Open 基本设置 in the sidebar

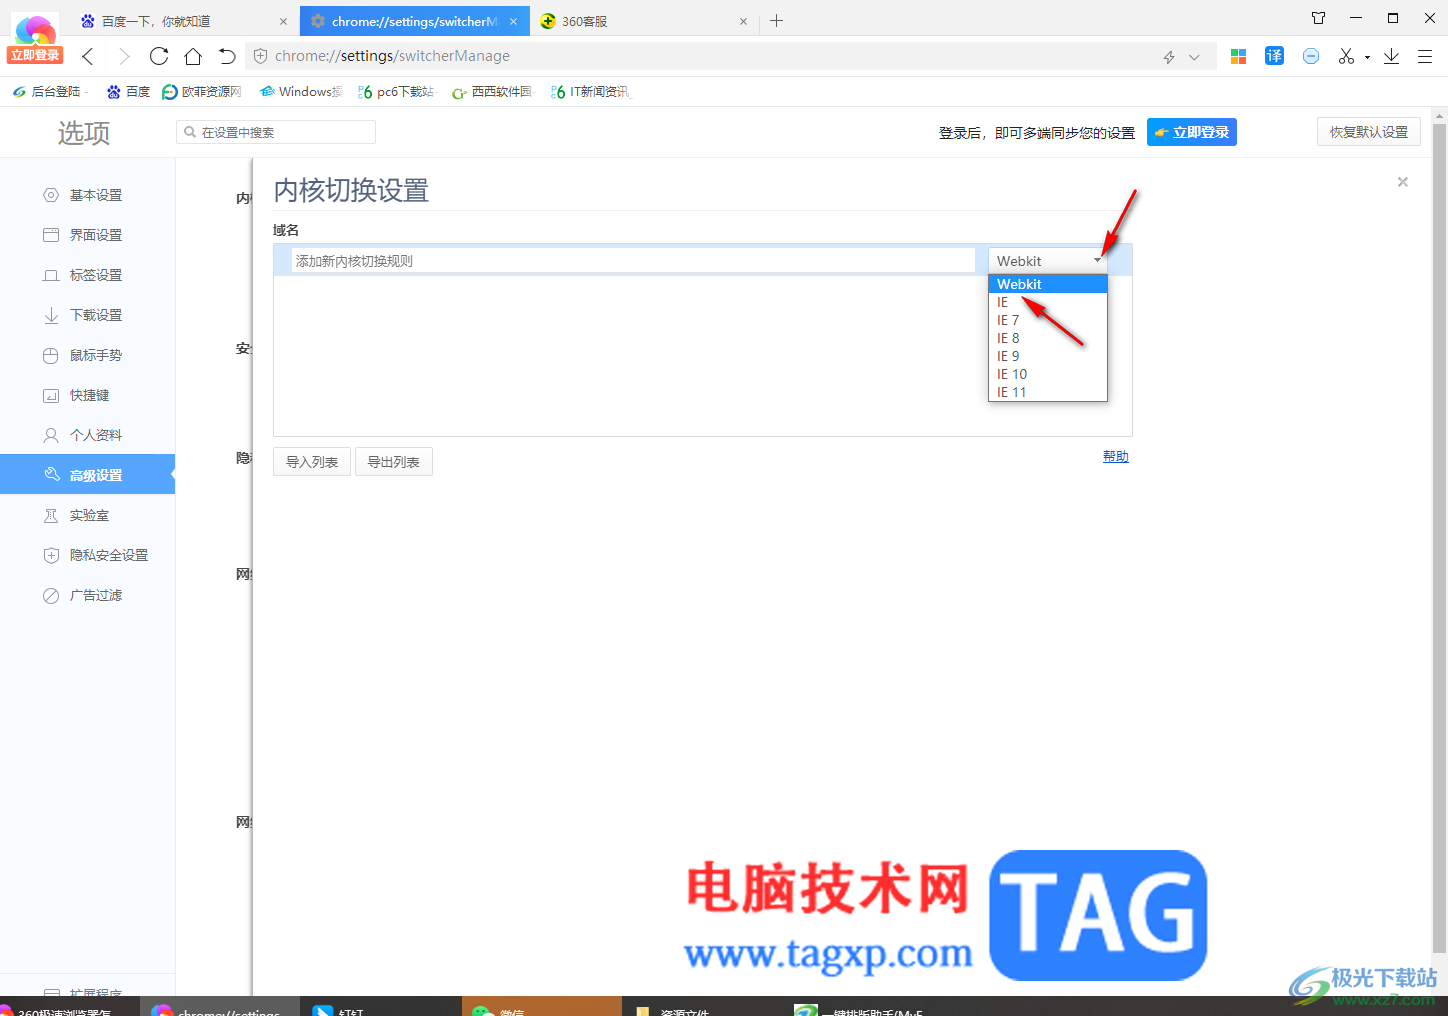(87, 195)
